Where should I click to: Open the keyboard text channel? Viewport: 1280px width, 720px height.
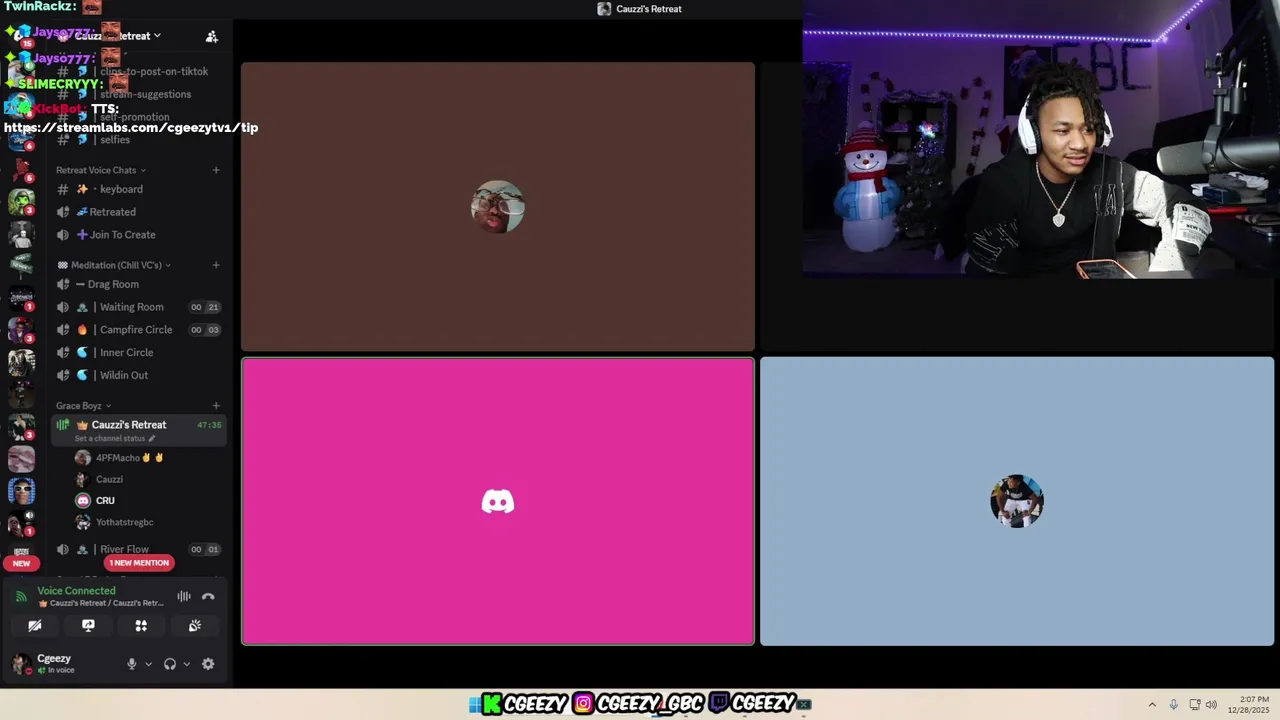click(x=138, y=189)
